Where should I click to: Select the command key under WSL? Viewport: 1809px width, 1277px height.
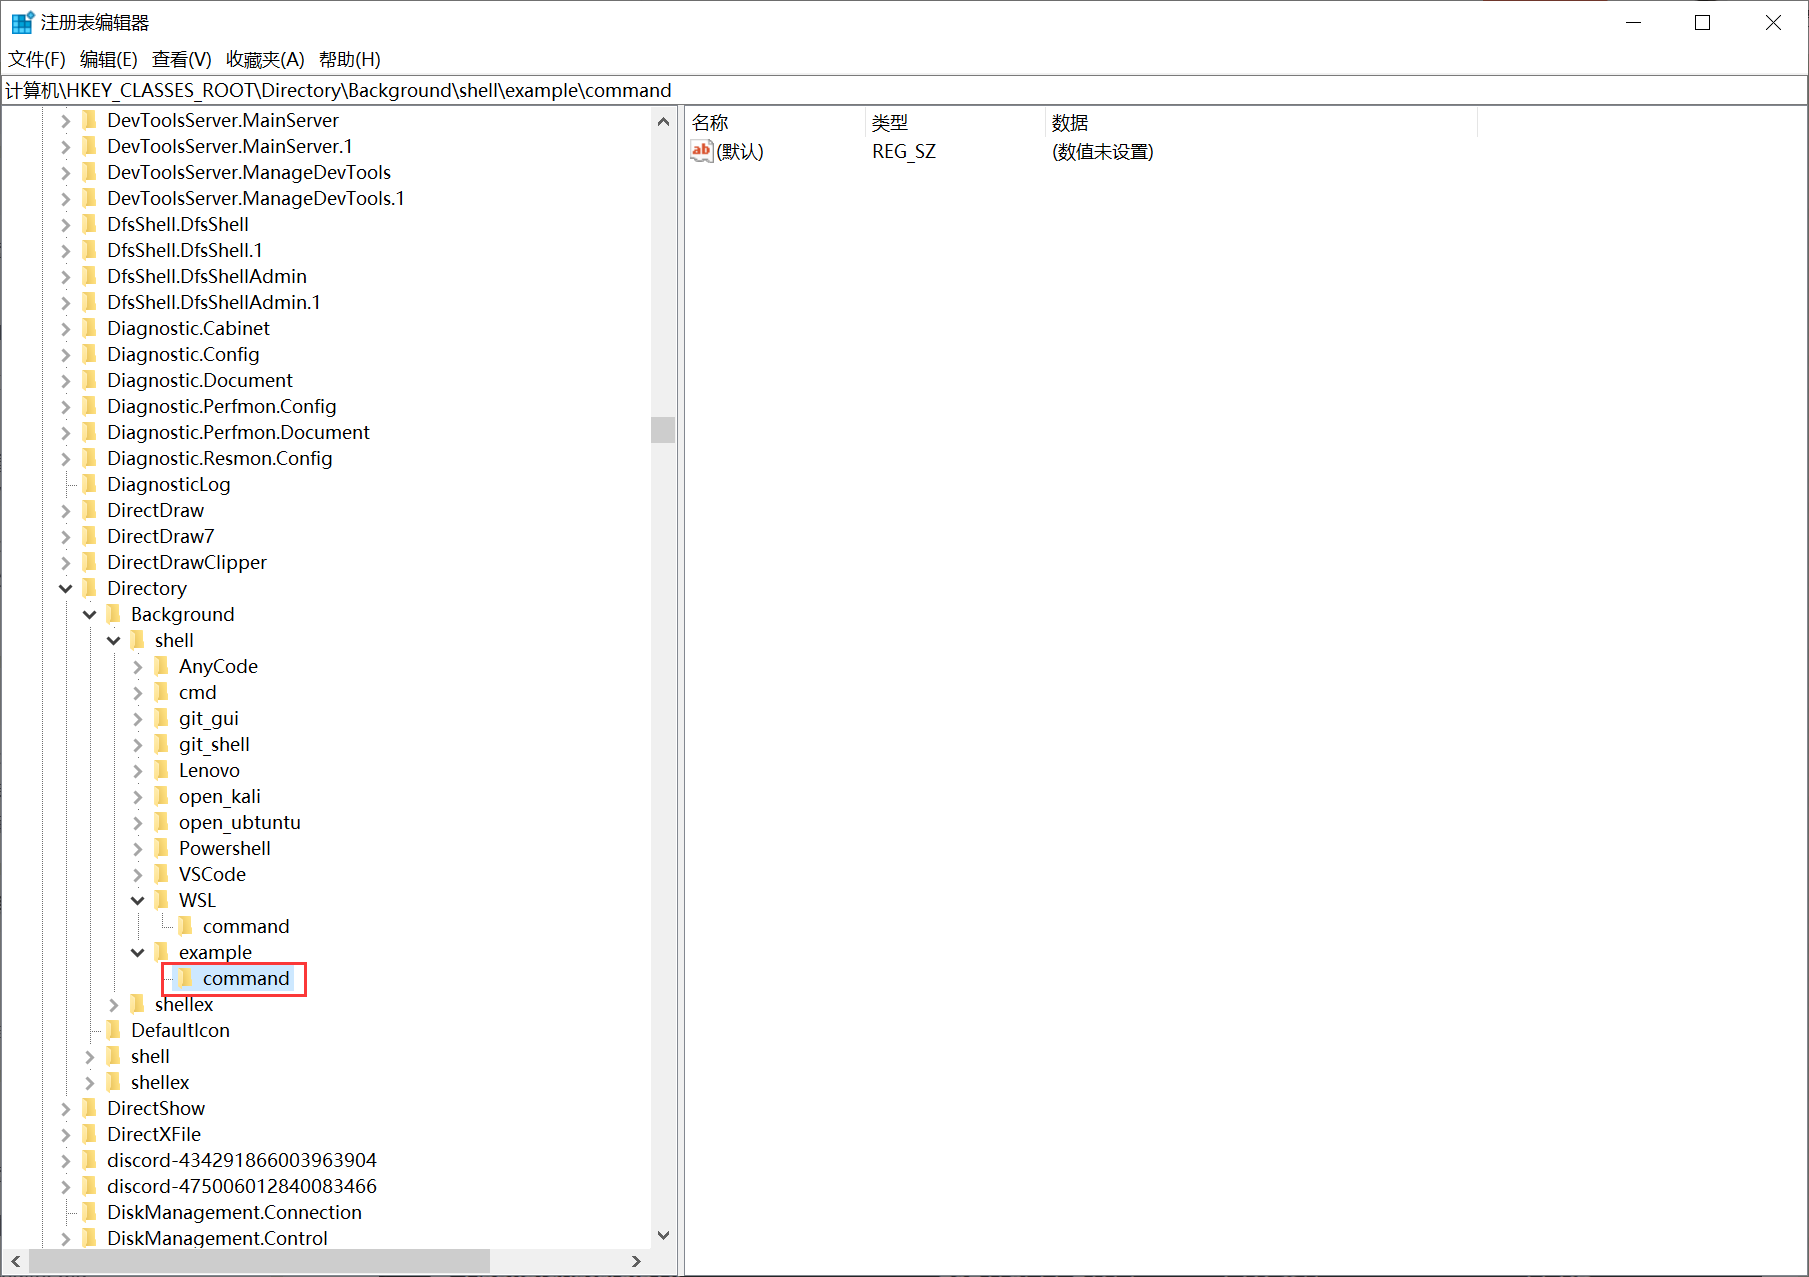(x=245, y=926)
